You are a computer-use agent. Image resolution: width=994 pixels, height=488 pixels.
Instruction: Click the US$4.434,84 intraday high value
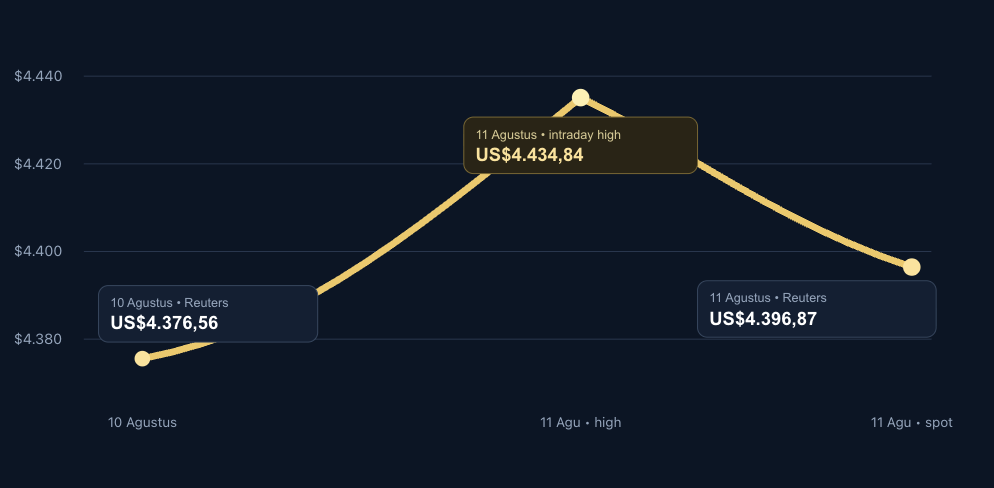(x=529, y=155)
